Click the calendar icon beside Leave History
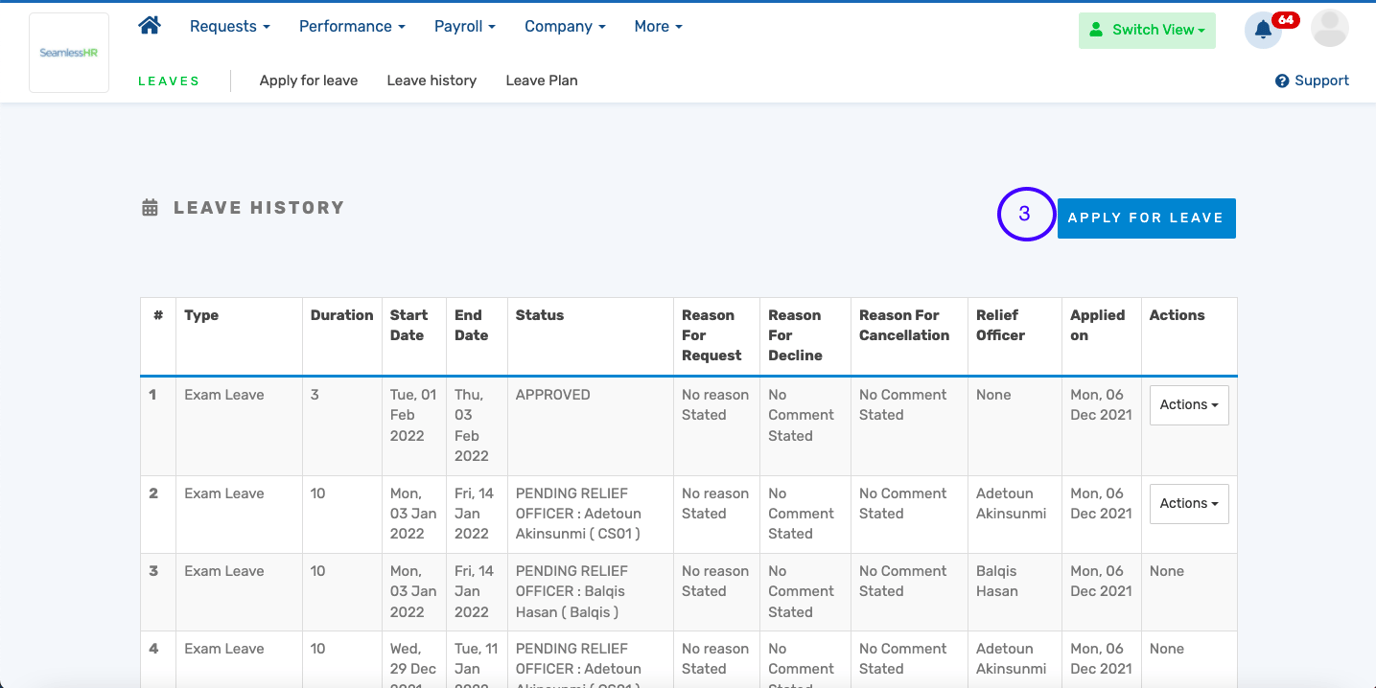Image resolution: width=1376 pixels, height=688 pixels. pos(150,208)
